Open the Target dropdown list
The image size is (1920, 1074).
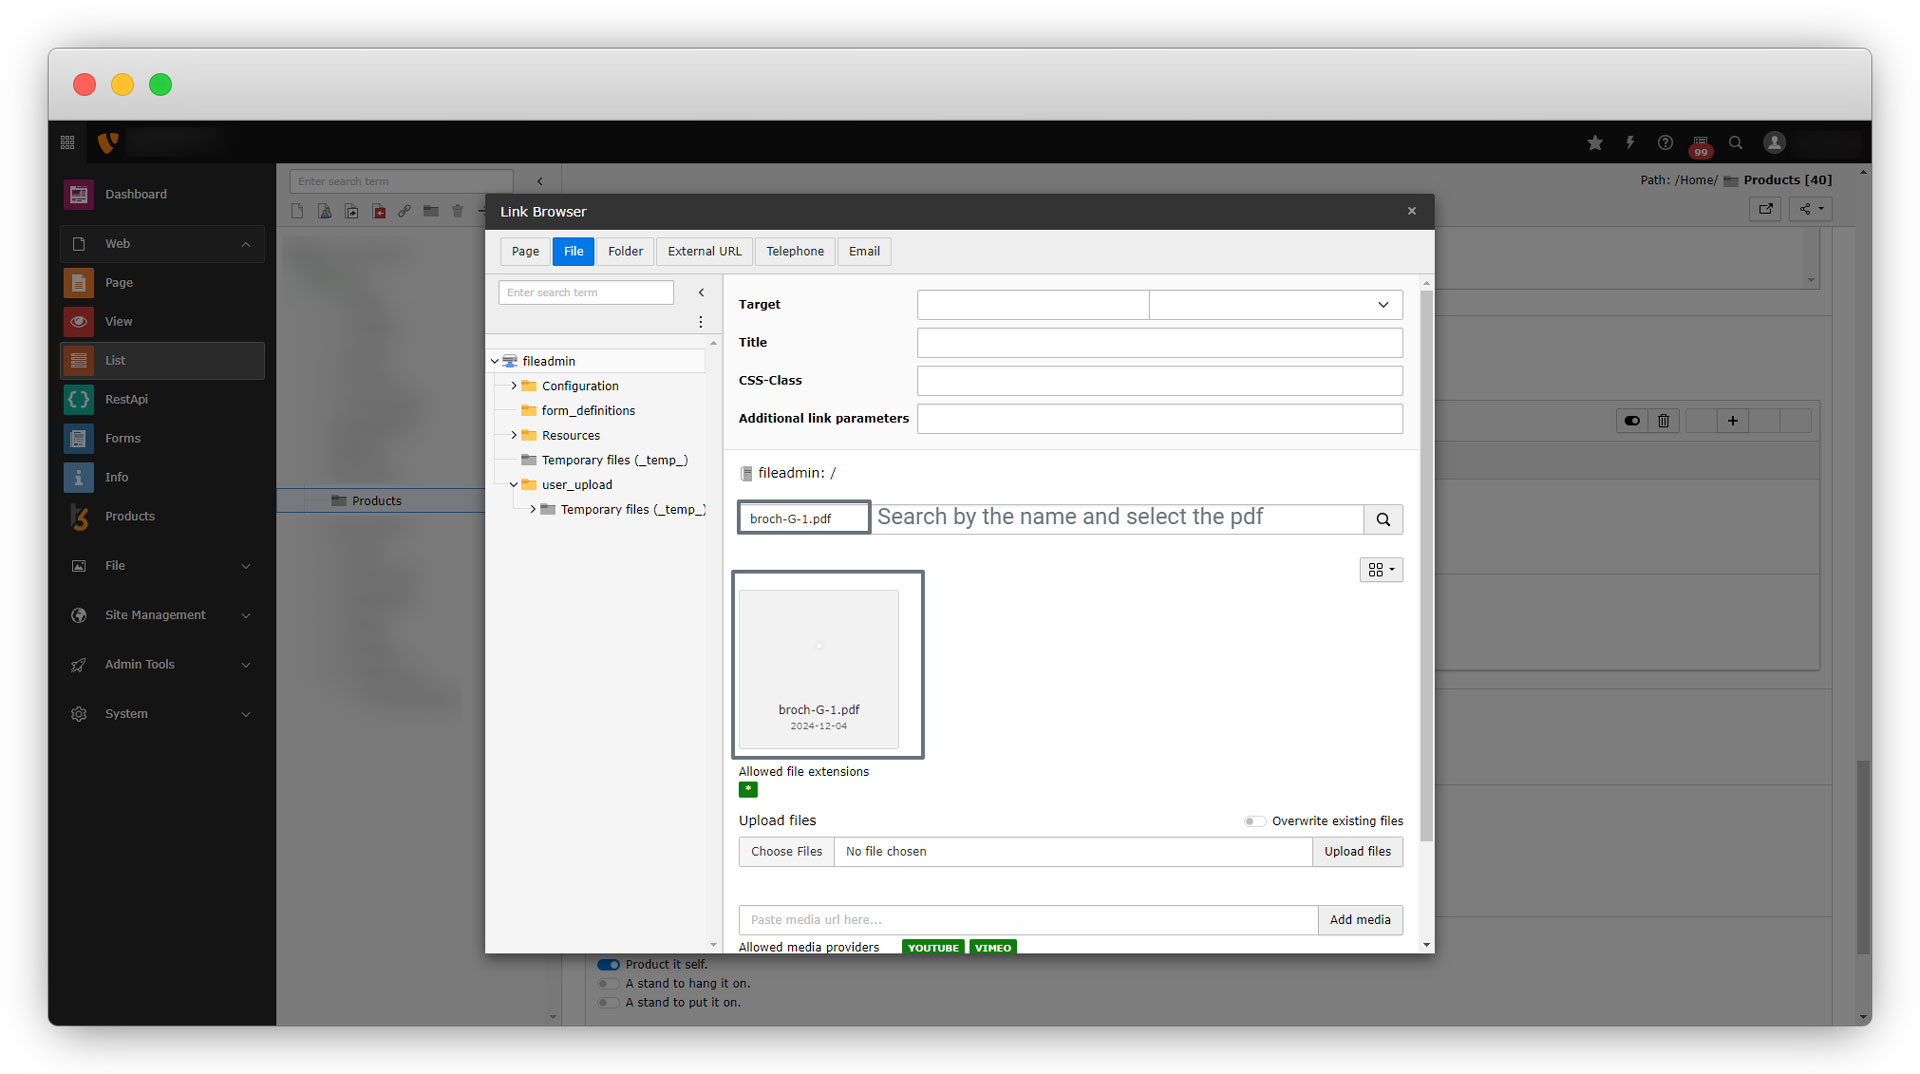click(1275, 305)
